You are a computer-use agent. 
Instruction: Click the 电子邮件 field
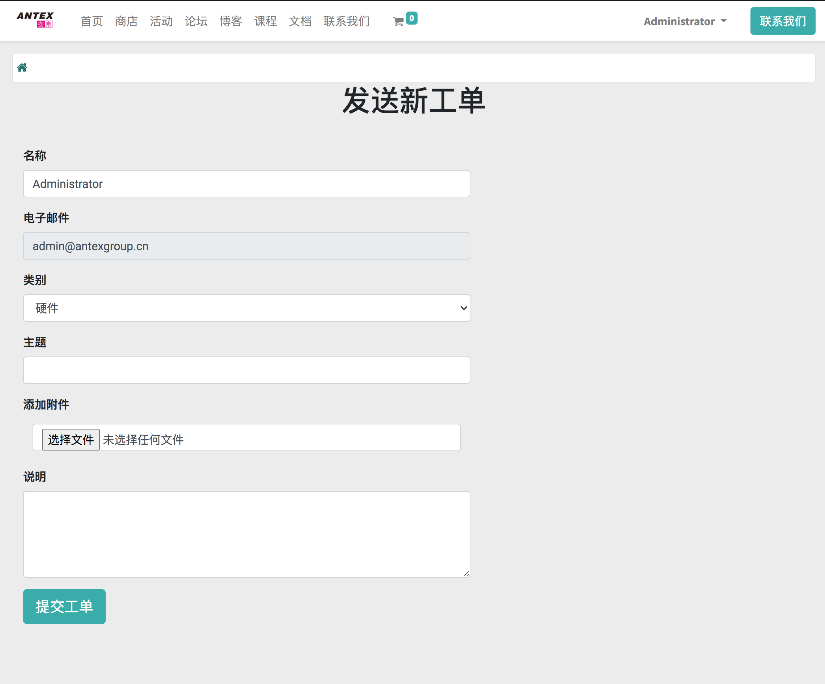[x=246, y=246]
